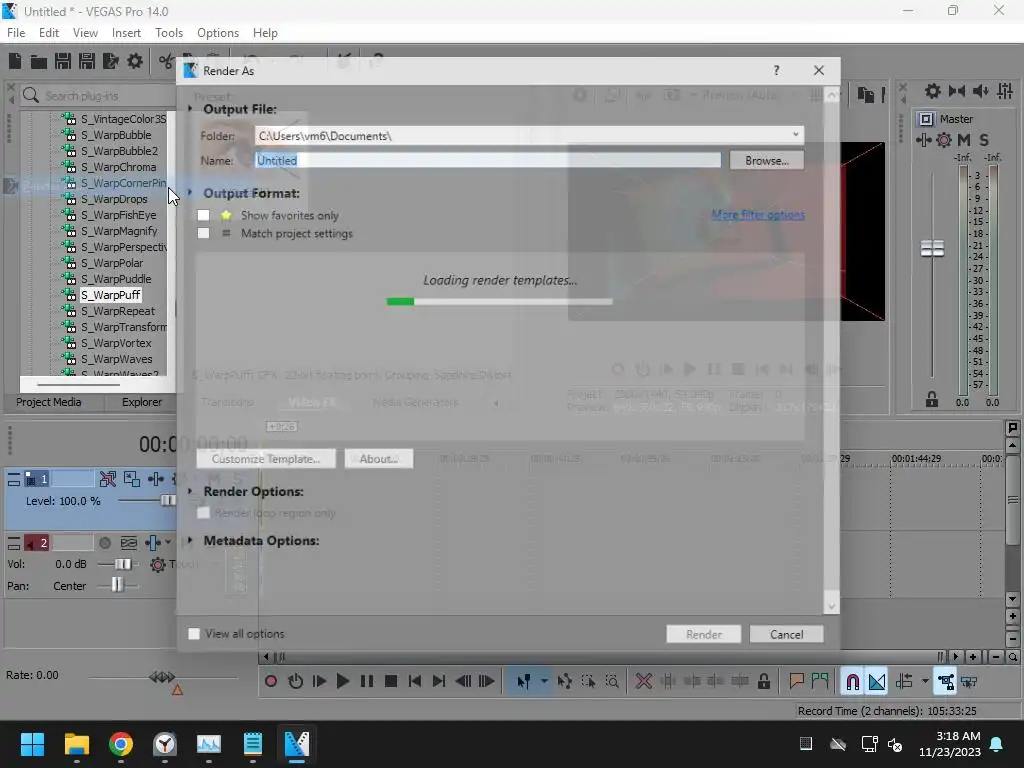This screenshot has height=768, width=1024.
Task: Select the Selection Edit tool icon
Action: 588,682
